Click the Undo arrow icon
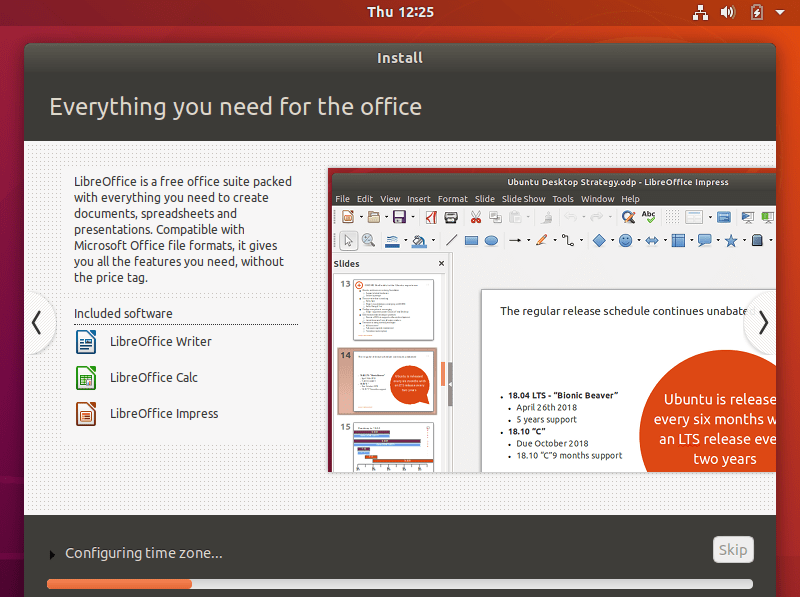 point(570,217)
